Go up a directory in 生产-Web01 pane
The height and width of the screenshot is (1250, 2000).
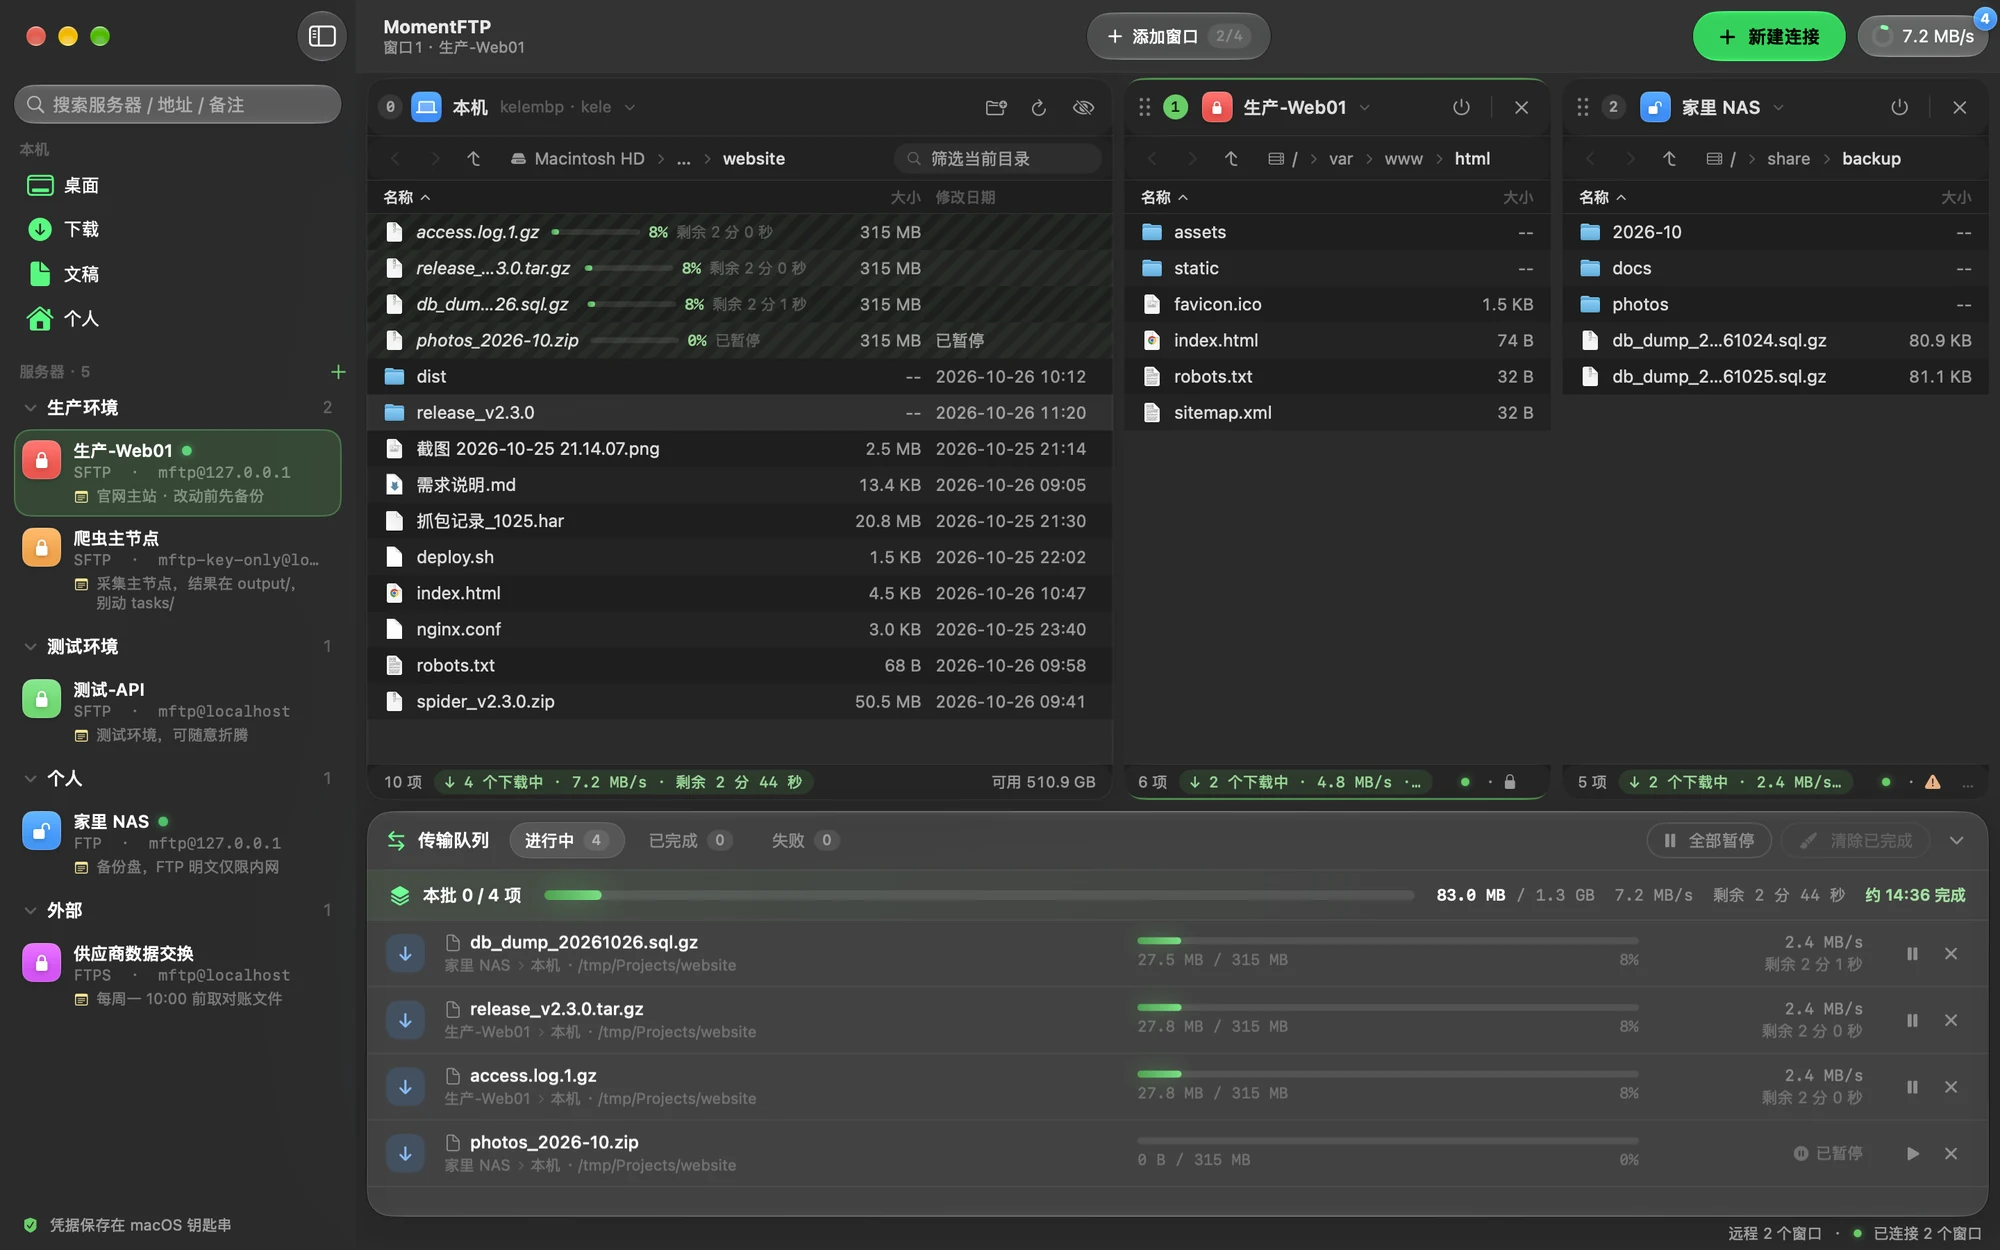[x=1231, y=159]
